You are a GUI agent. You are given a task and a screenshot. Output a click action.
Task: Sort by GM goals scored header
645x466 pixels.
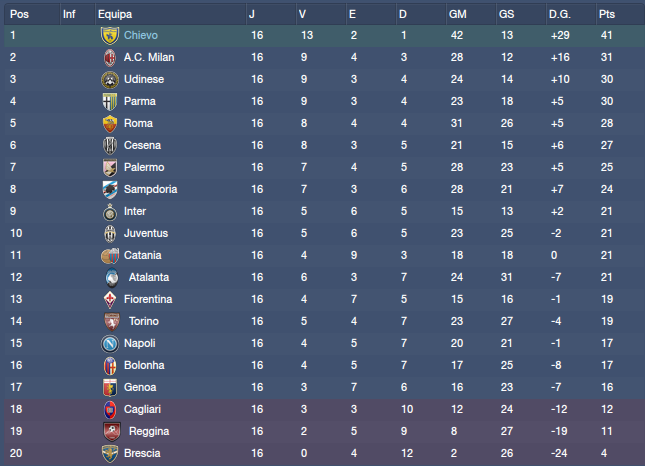click(458, 14)
